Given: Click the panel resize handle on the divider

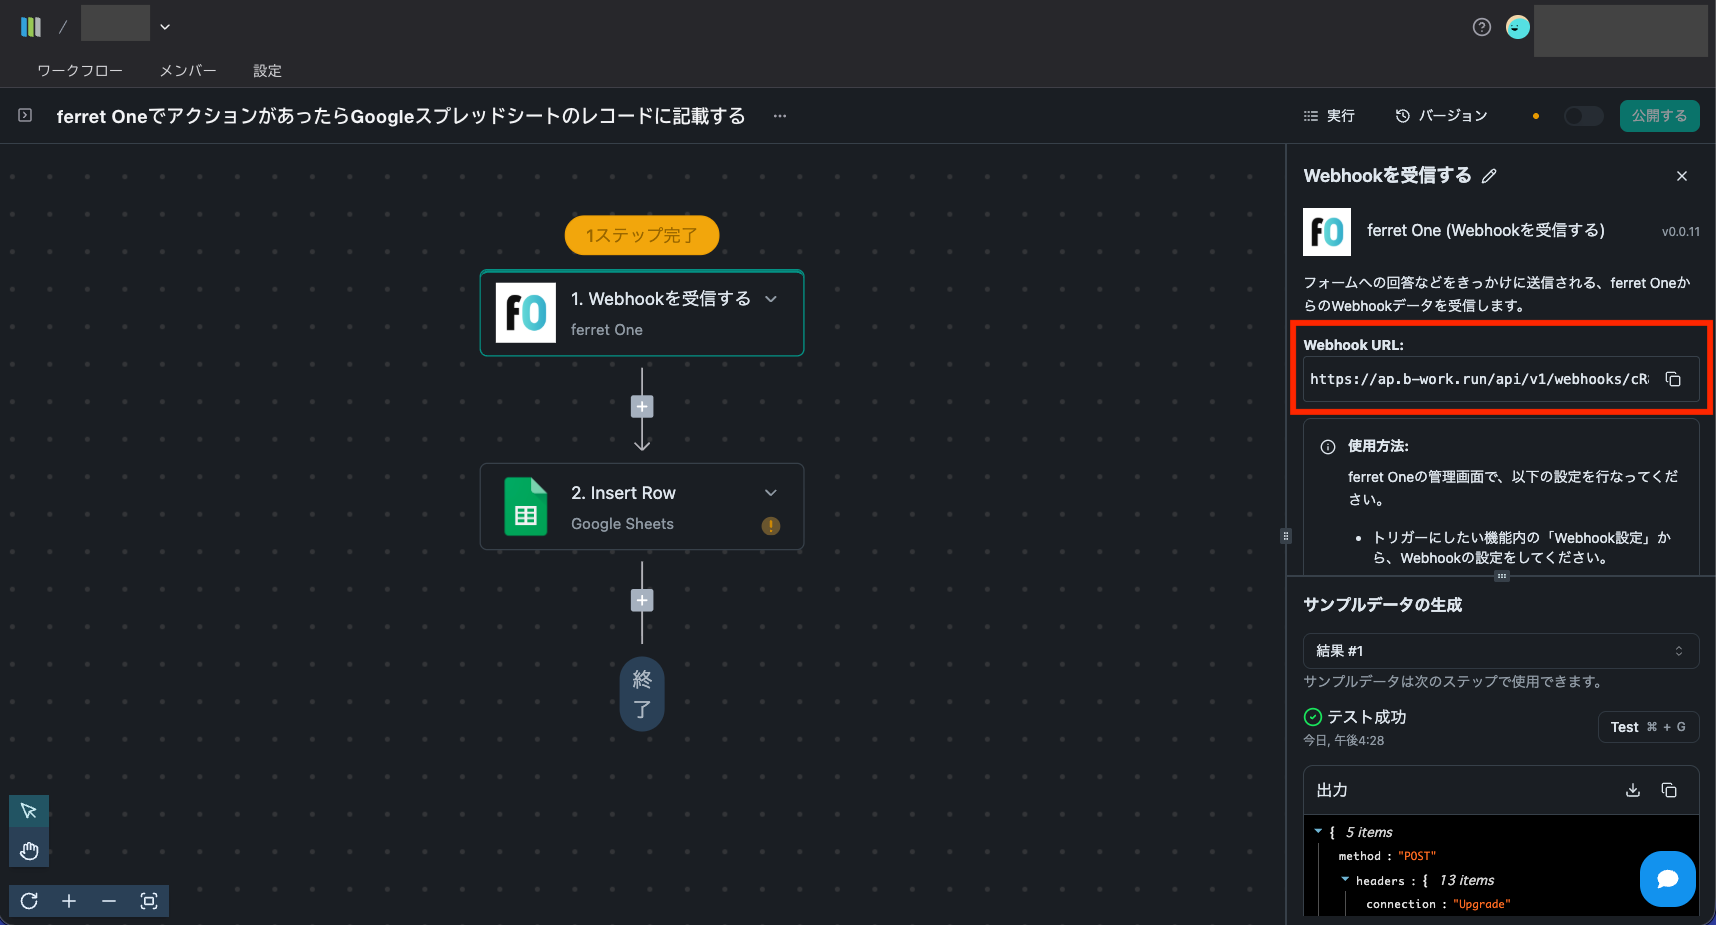Looking at the screenshot, I should click(x=1286, y=536).
